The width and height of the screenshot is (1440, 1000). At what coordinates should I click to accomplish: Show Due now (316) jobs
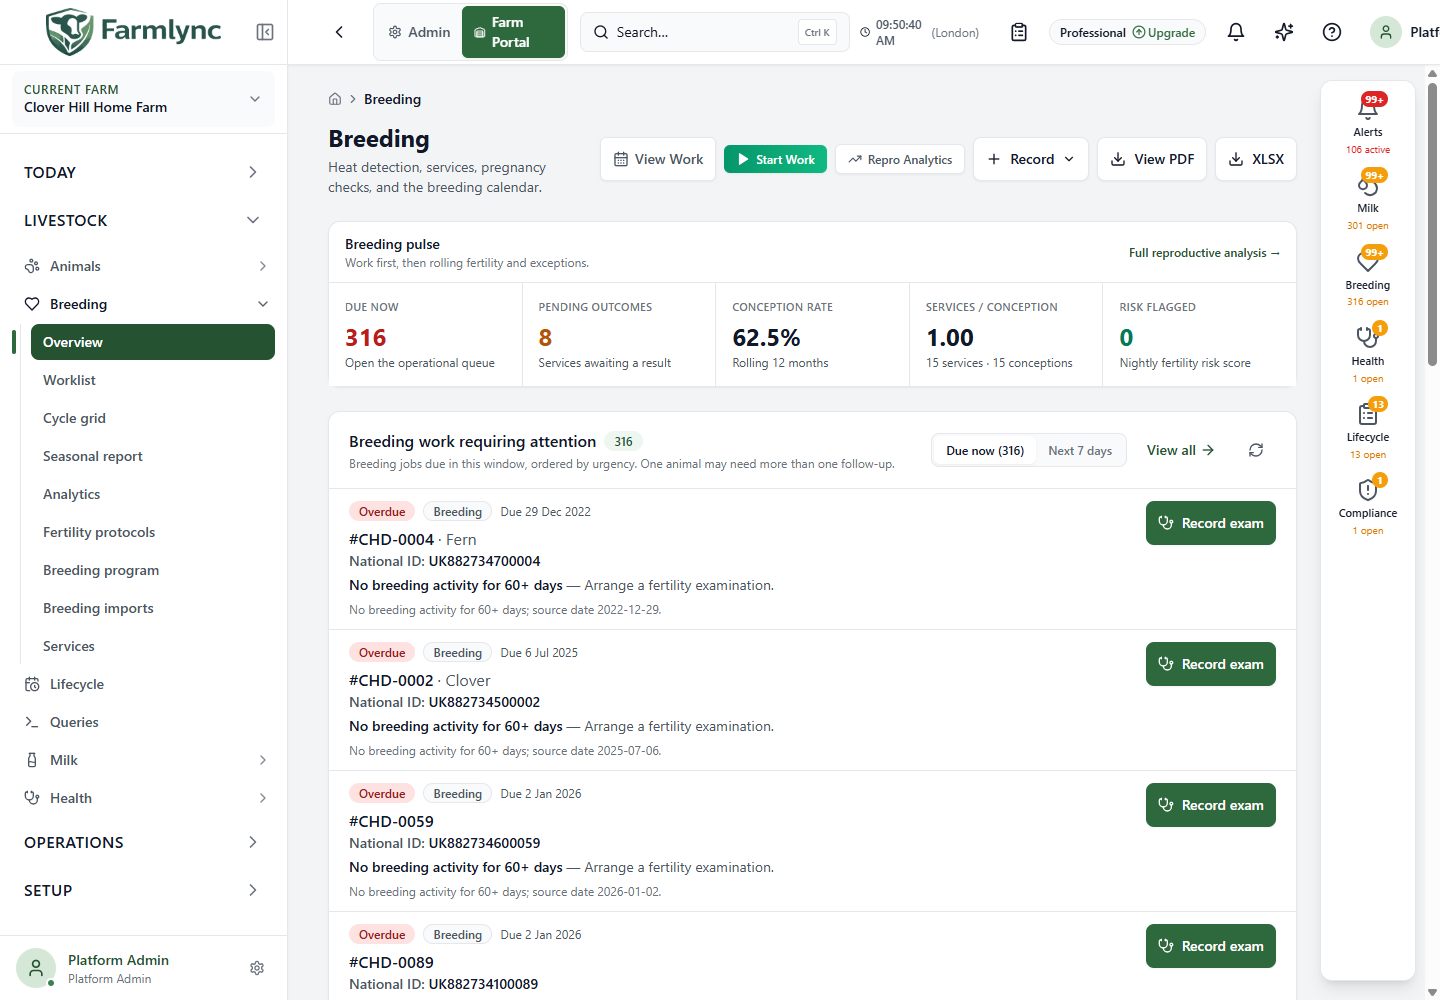point(985,450)
